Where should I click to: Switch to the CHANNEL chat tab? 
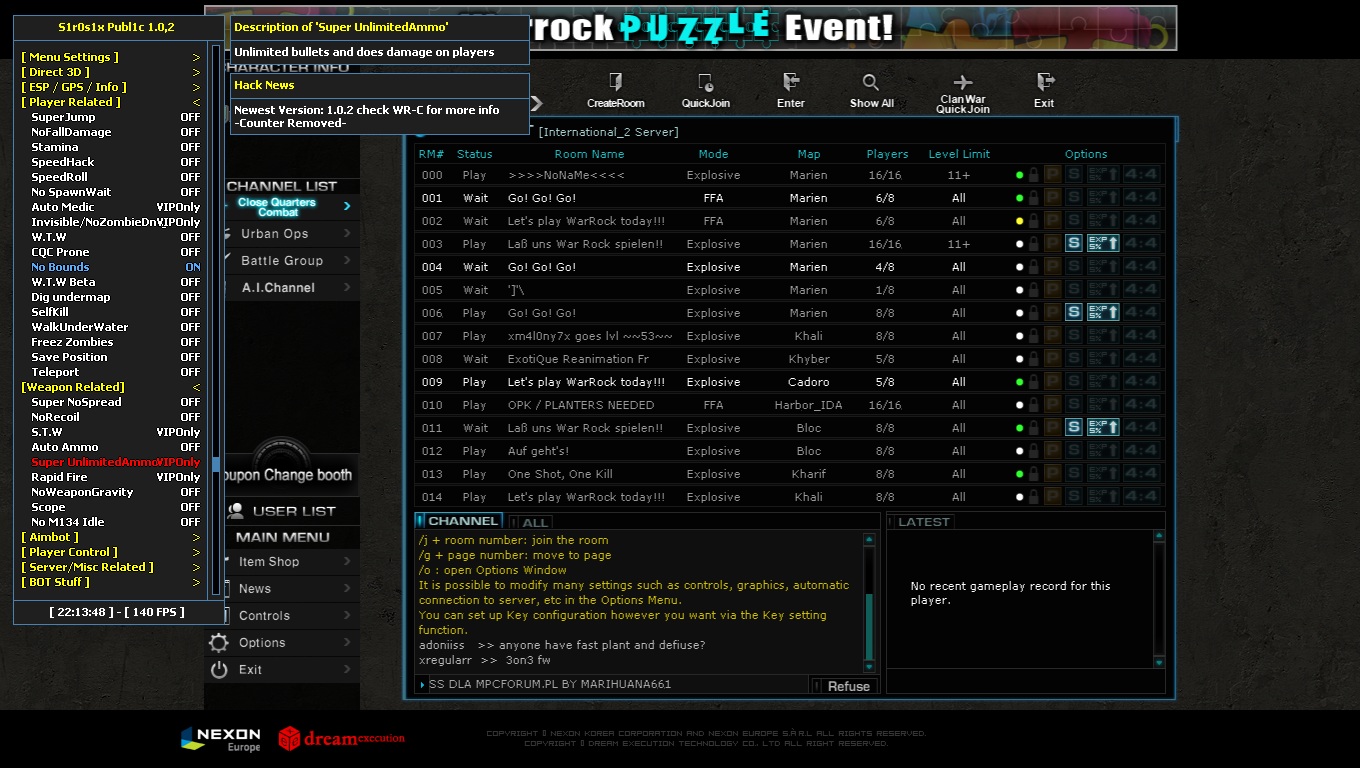(x=459, y=521)
